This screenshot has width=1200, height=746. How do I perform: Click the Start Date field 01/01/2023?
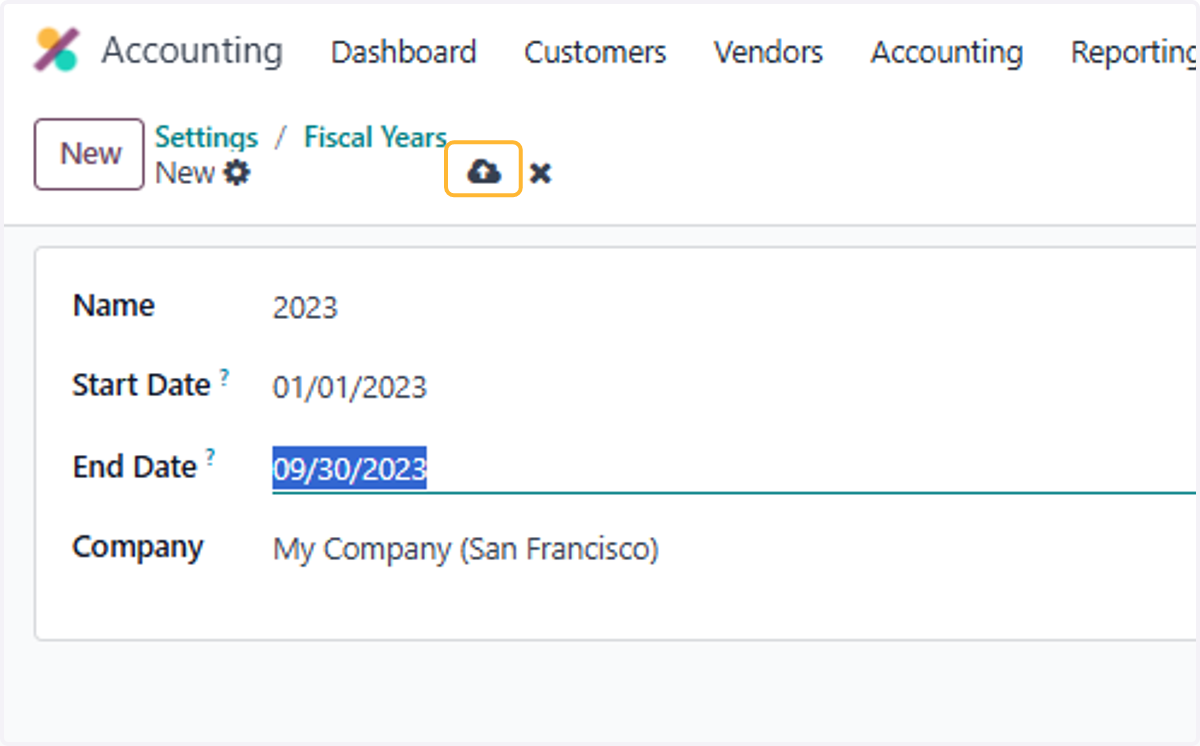click(x=734, y=387)
